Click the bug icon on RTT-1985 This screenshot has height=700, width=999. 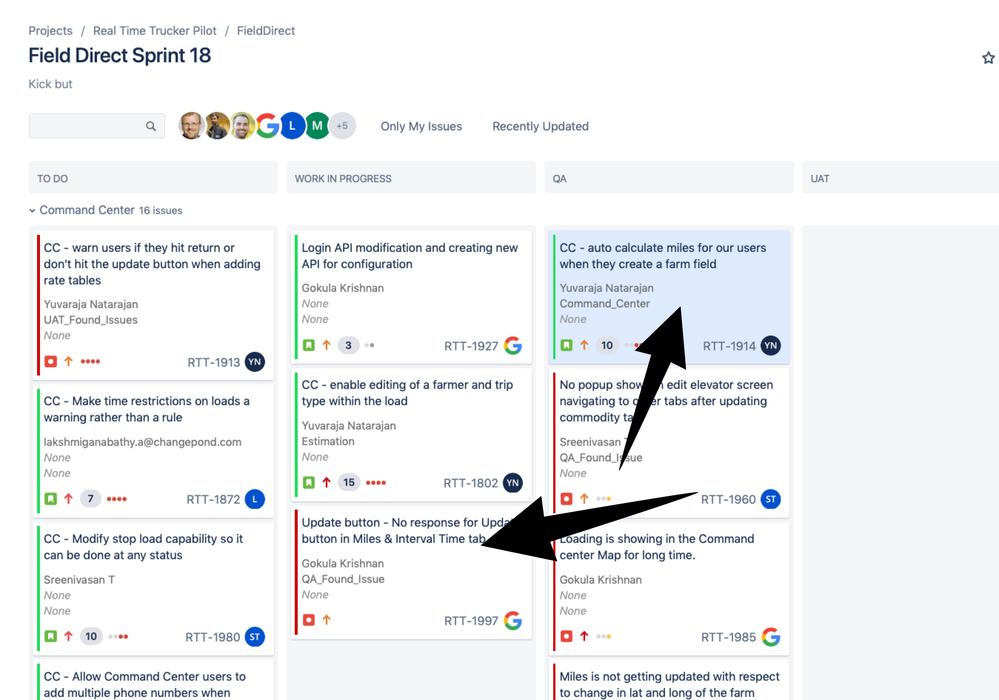(x=566, y=636)
